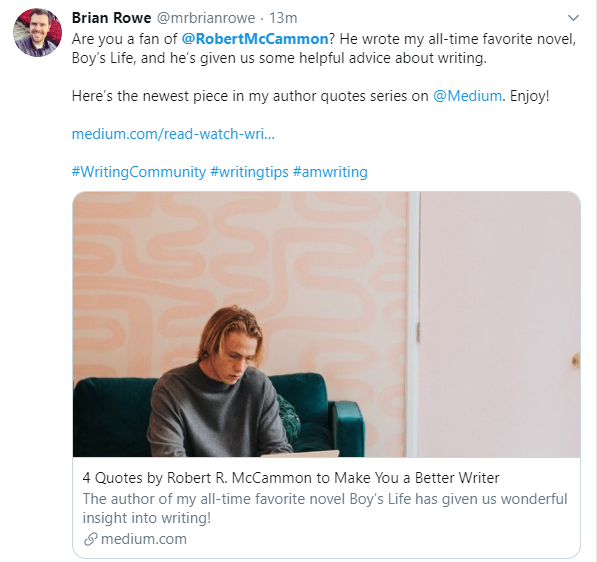Open the article preview image

[x=326, y=324]
